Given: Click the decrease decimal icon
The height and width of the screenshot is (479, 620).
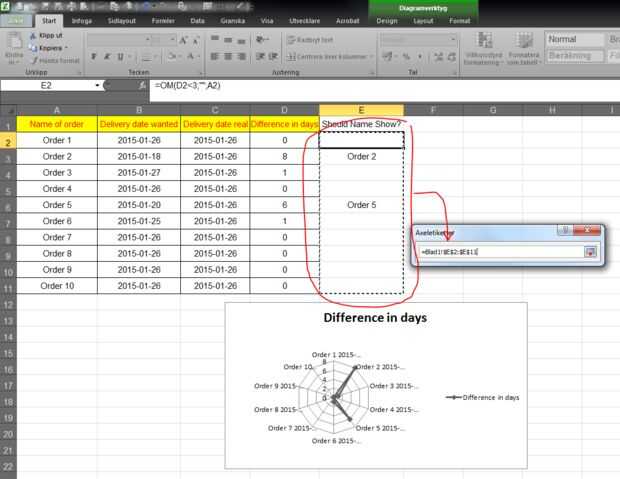Looking at the screenshot, I should (x=452, y=57).
